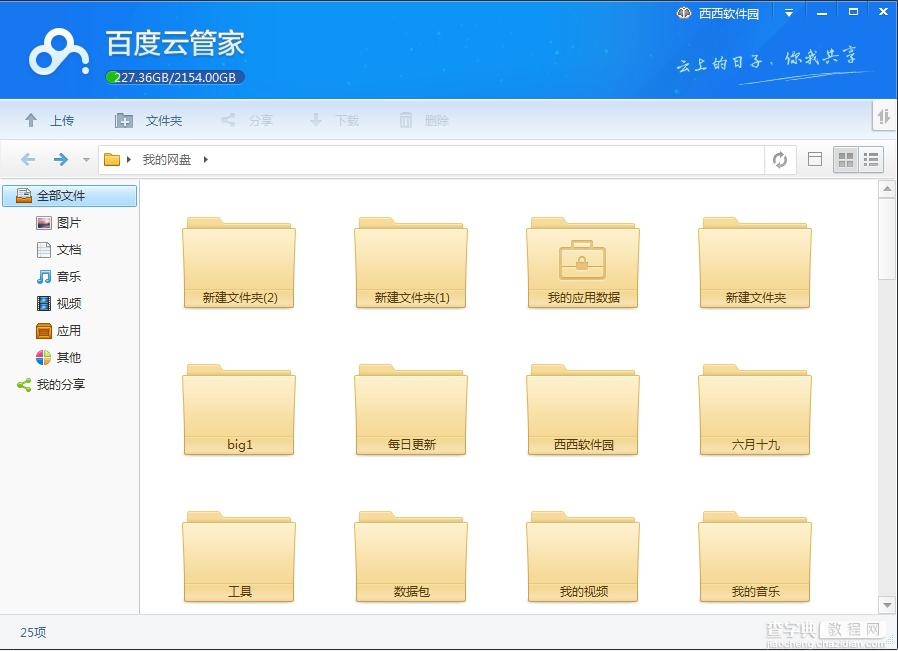Click the 百度云管家 title text
This screenshot has height=651, width=898.
coord(175,43)
